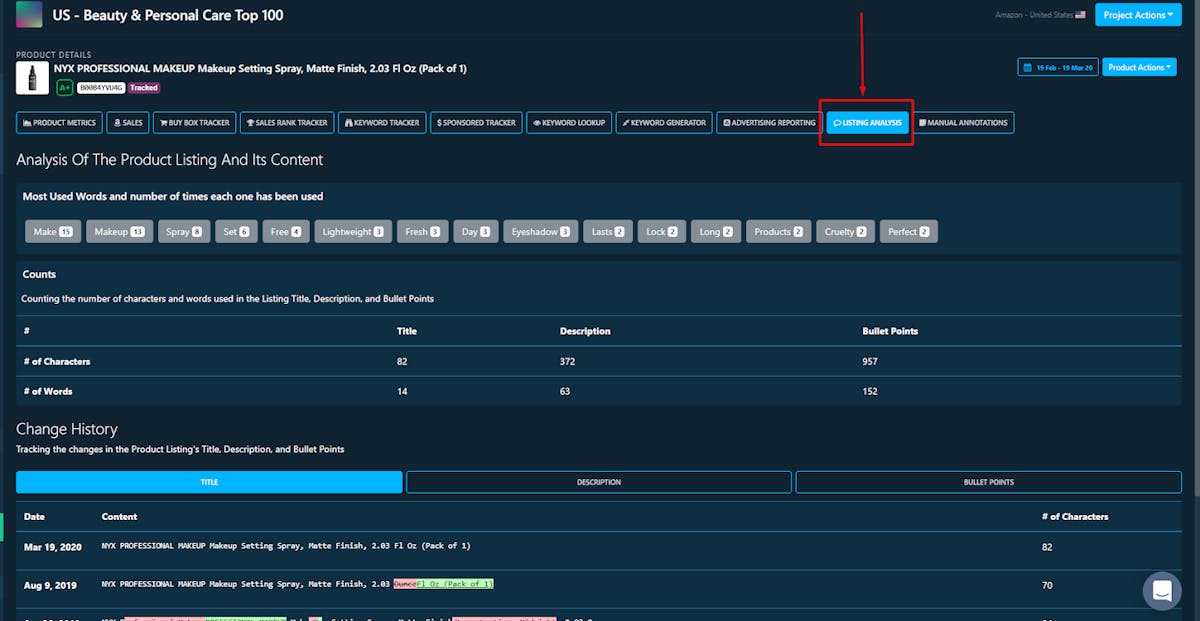Switch to Description change history tab
Screen dimensions: 1200x621
pyautogui.click(x=599, y=482)
